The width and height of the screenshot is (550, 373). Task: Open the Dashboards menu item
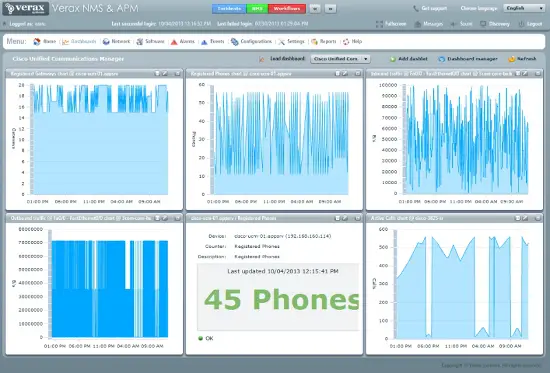[x=79, y=41]
